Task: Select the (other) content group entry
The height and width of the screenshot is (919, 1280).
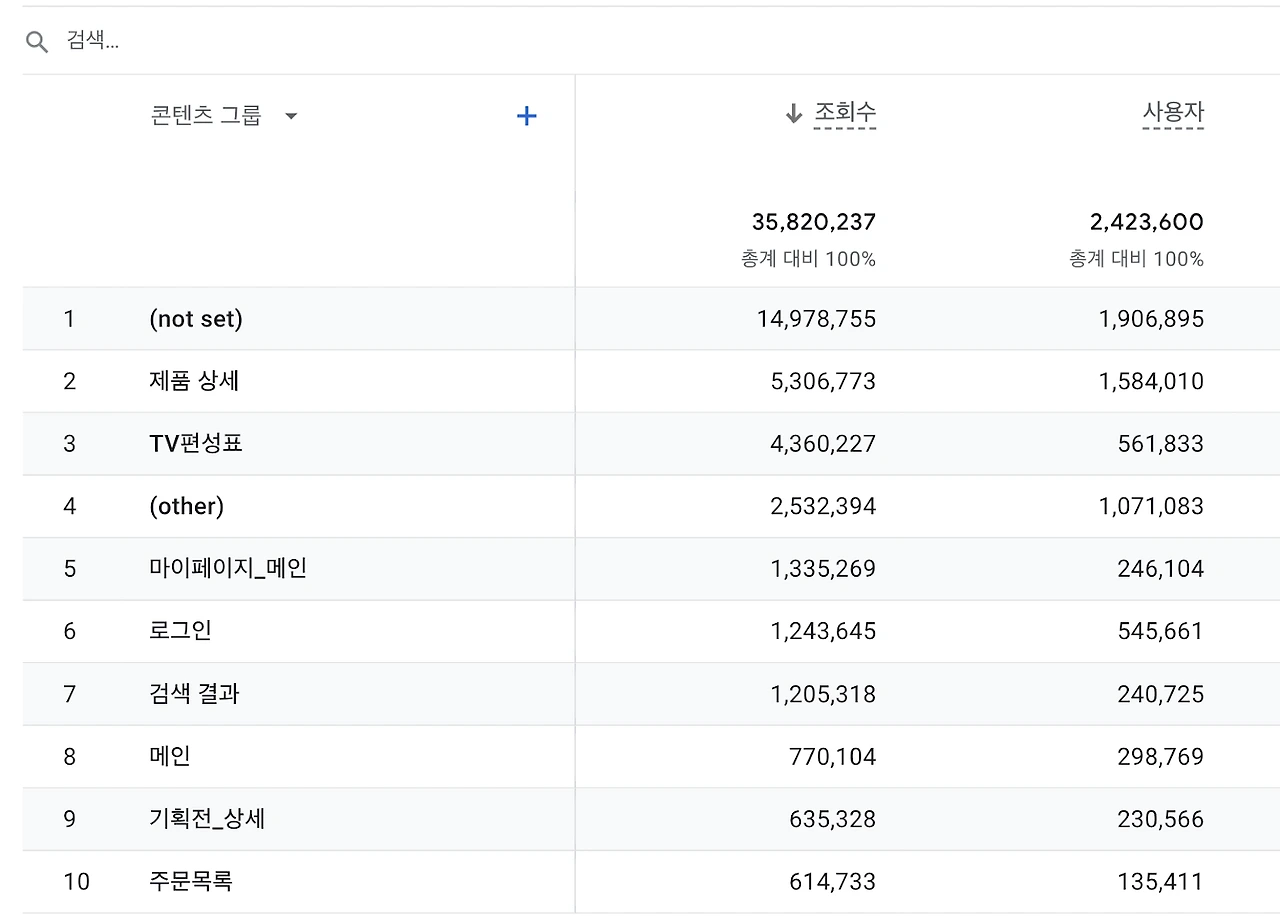Action: [186, 506]
